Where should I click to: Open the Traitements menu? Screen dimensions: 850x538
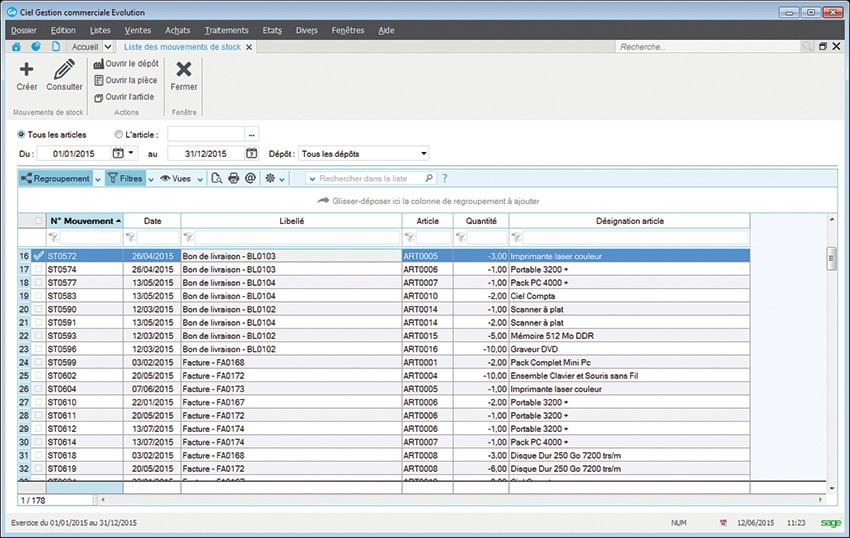pos(226,30)
